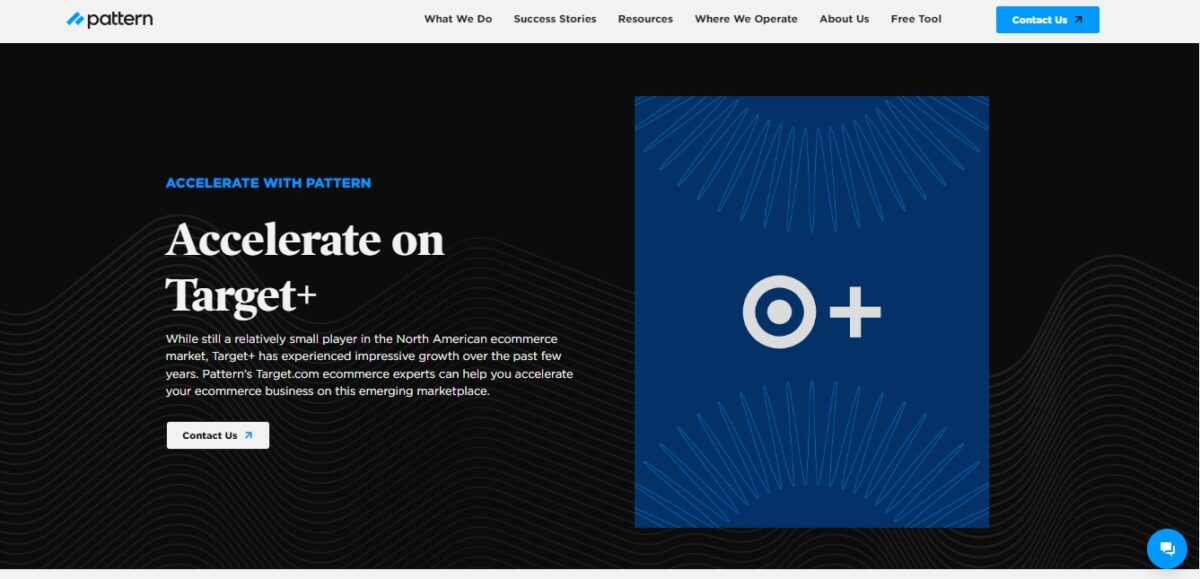Open the What We Do menu
1200x579 pixels.
458,19
